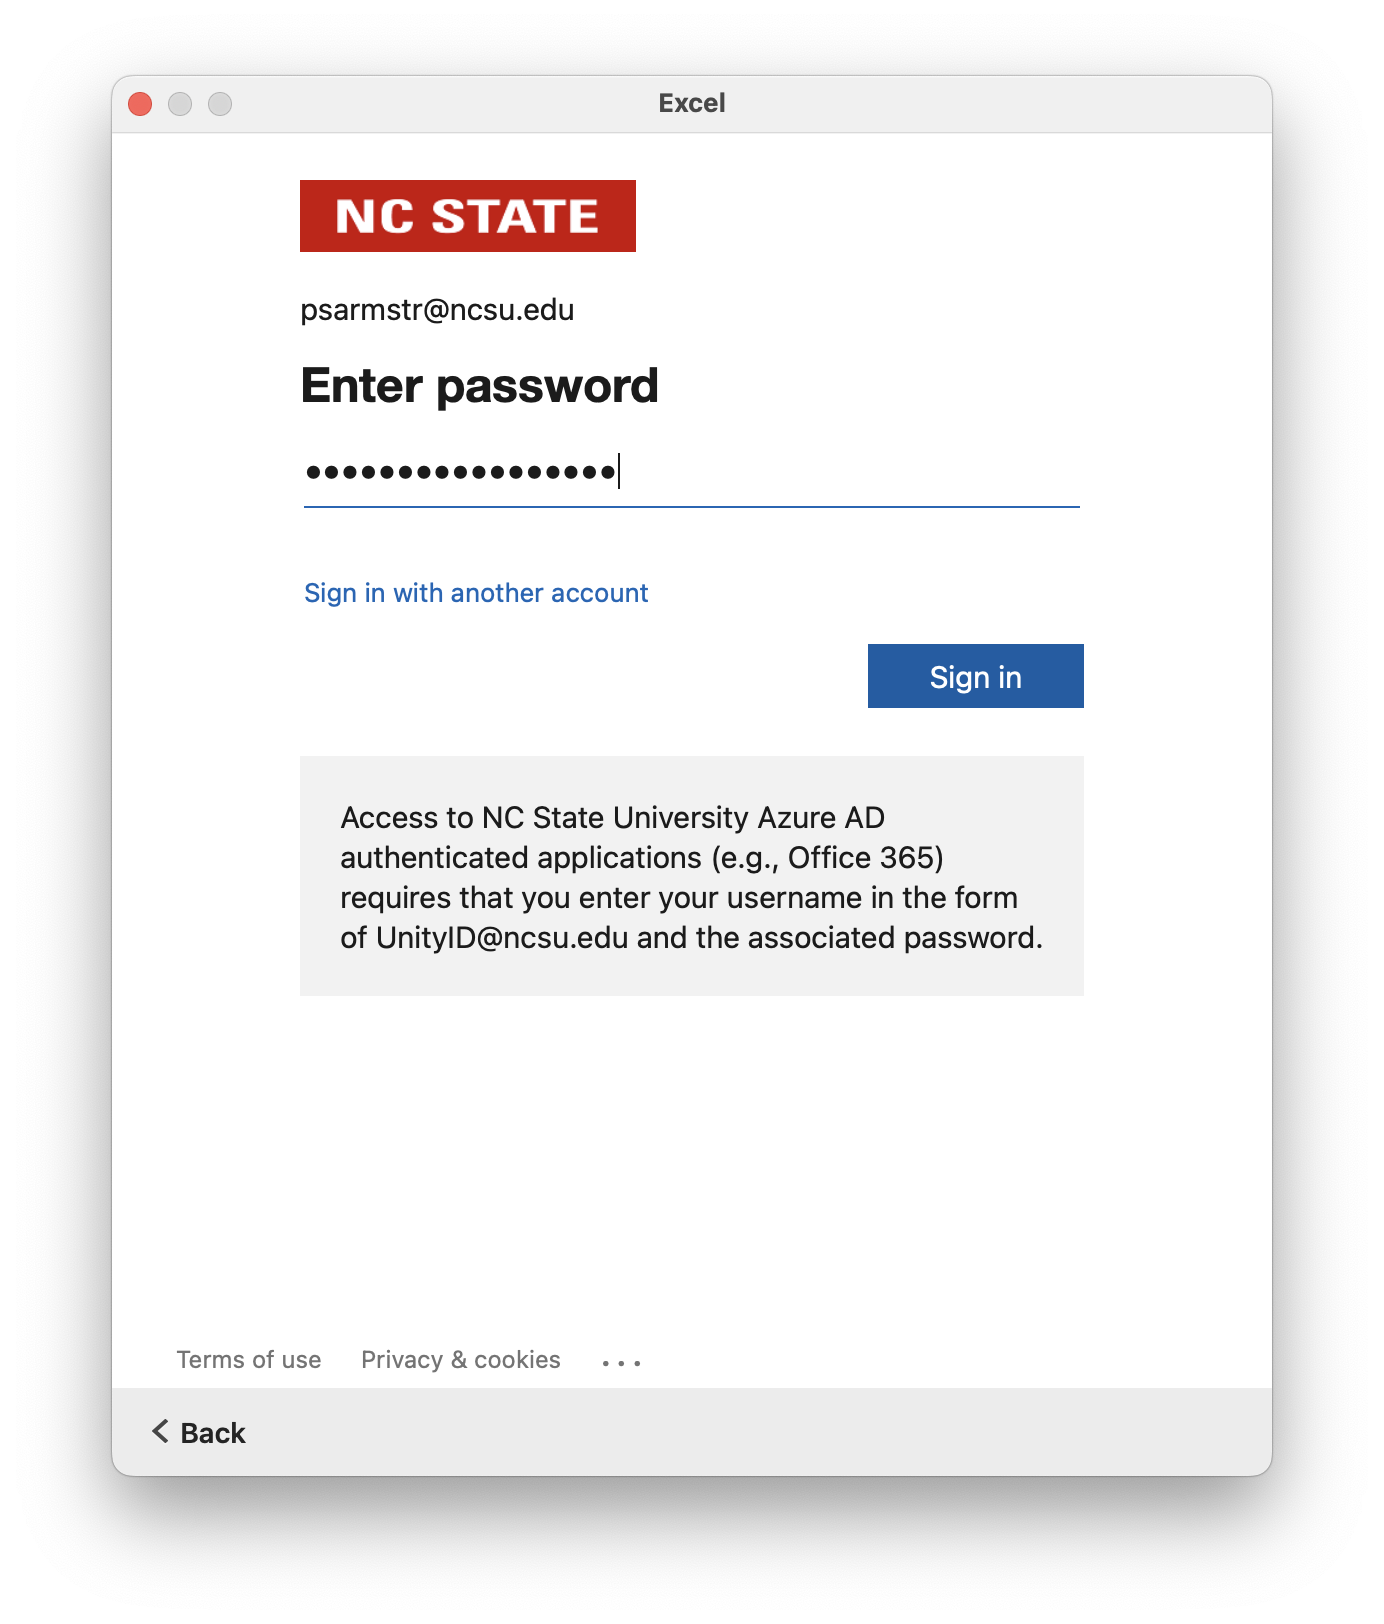The height and width of the screenshot is (1624, 1384).
Task: Click the more options ellipsis in footer
Action: point(621,1362)
